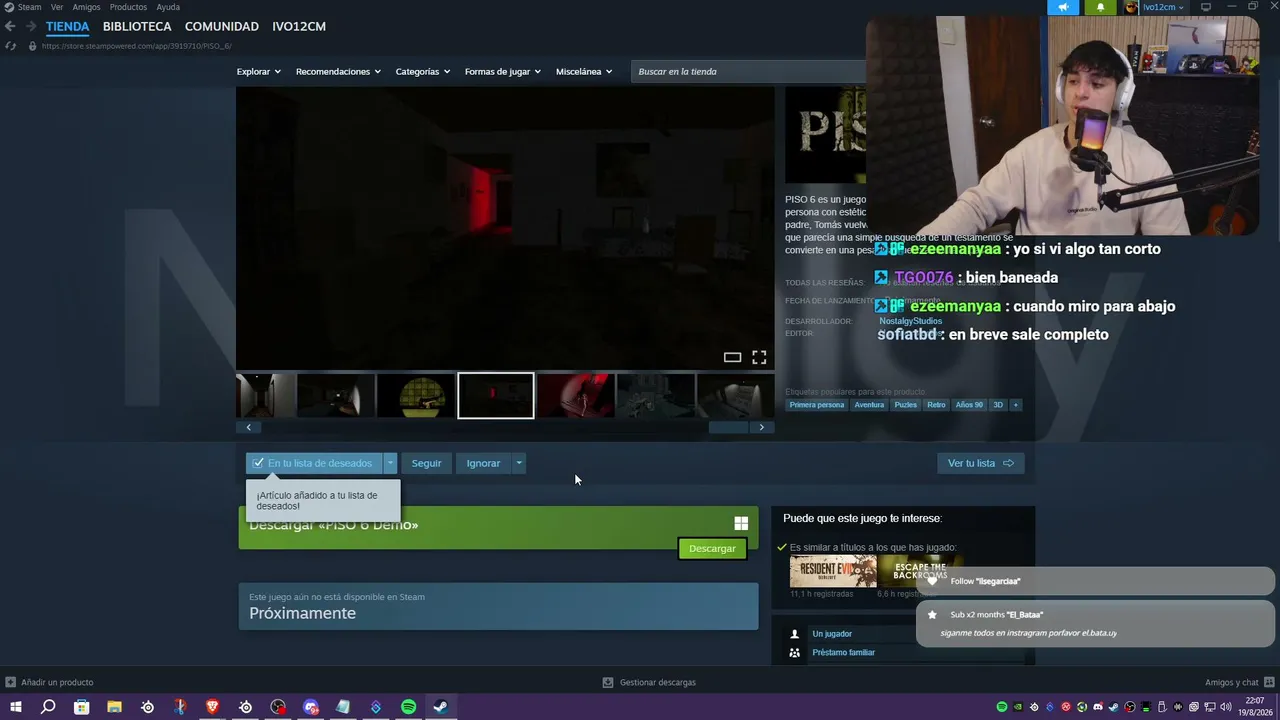Select 'Años 90' tag

click(969, 405)
